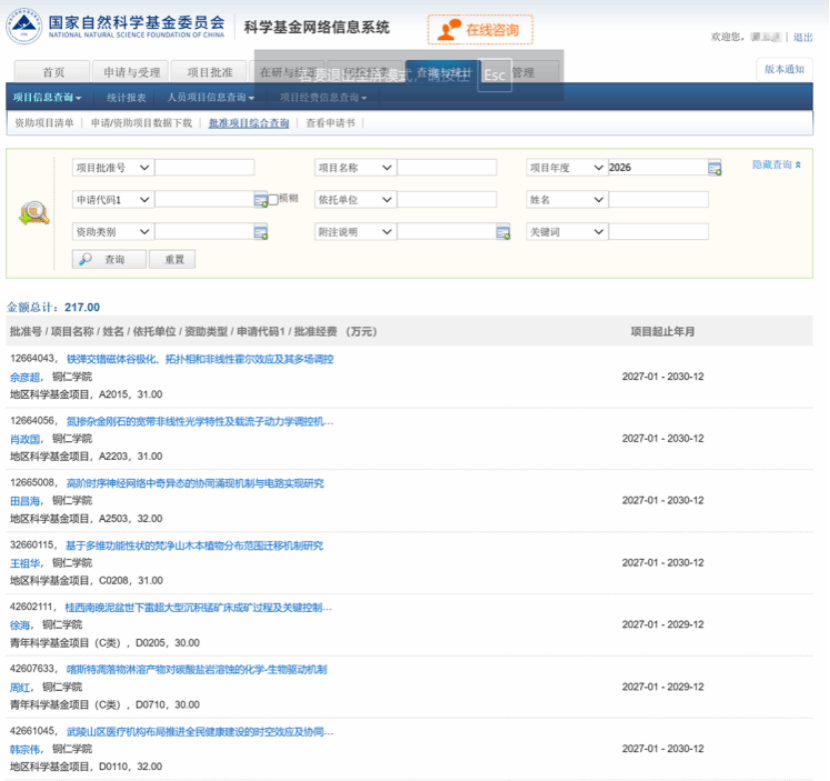Open the 在线咨询 online consultation icon
This screenshot has height=781, width=830.
[449, 30]
